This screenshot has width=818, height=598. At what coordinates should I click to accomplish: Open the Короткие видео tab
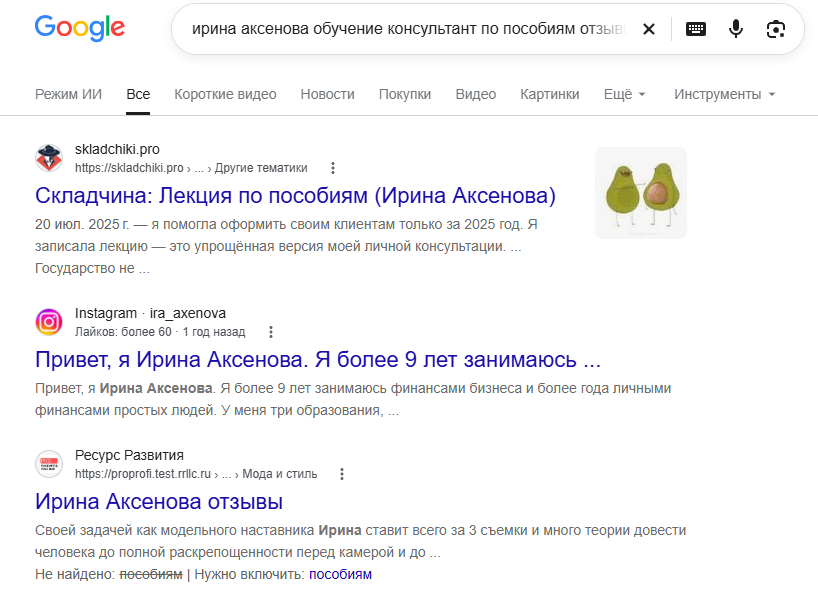click(x=225, y=94)
